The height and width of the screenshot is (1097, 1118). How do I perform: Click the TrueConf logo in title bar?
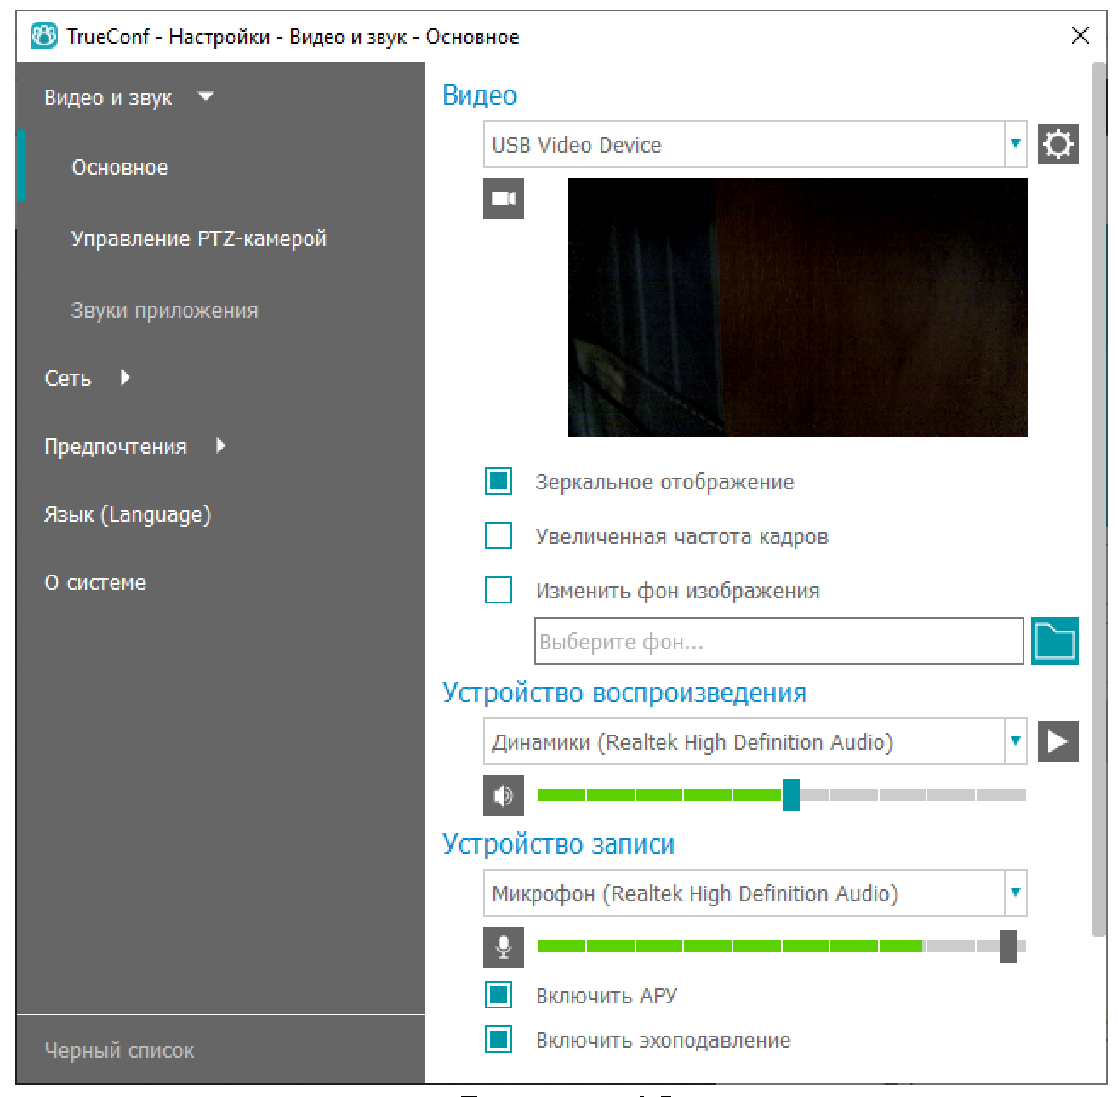click(x=44, y=37)
